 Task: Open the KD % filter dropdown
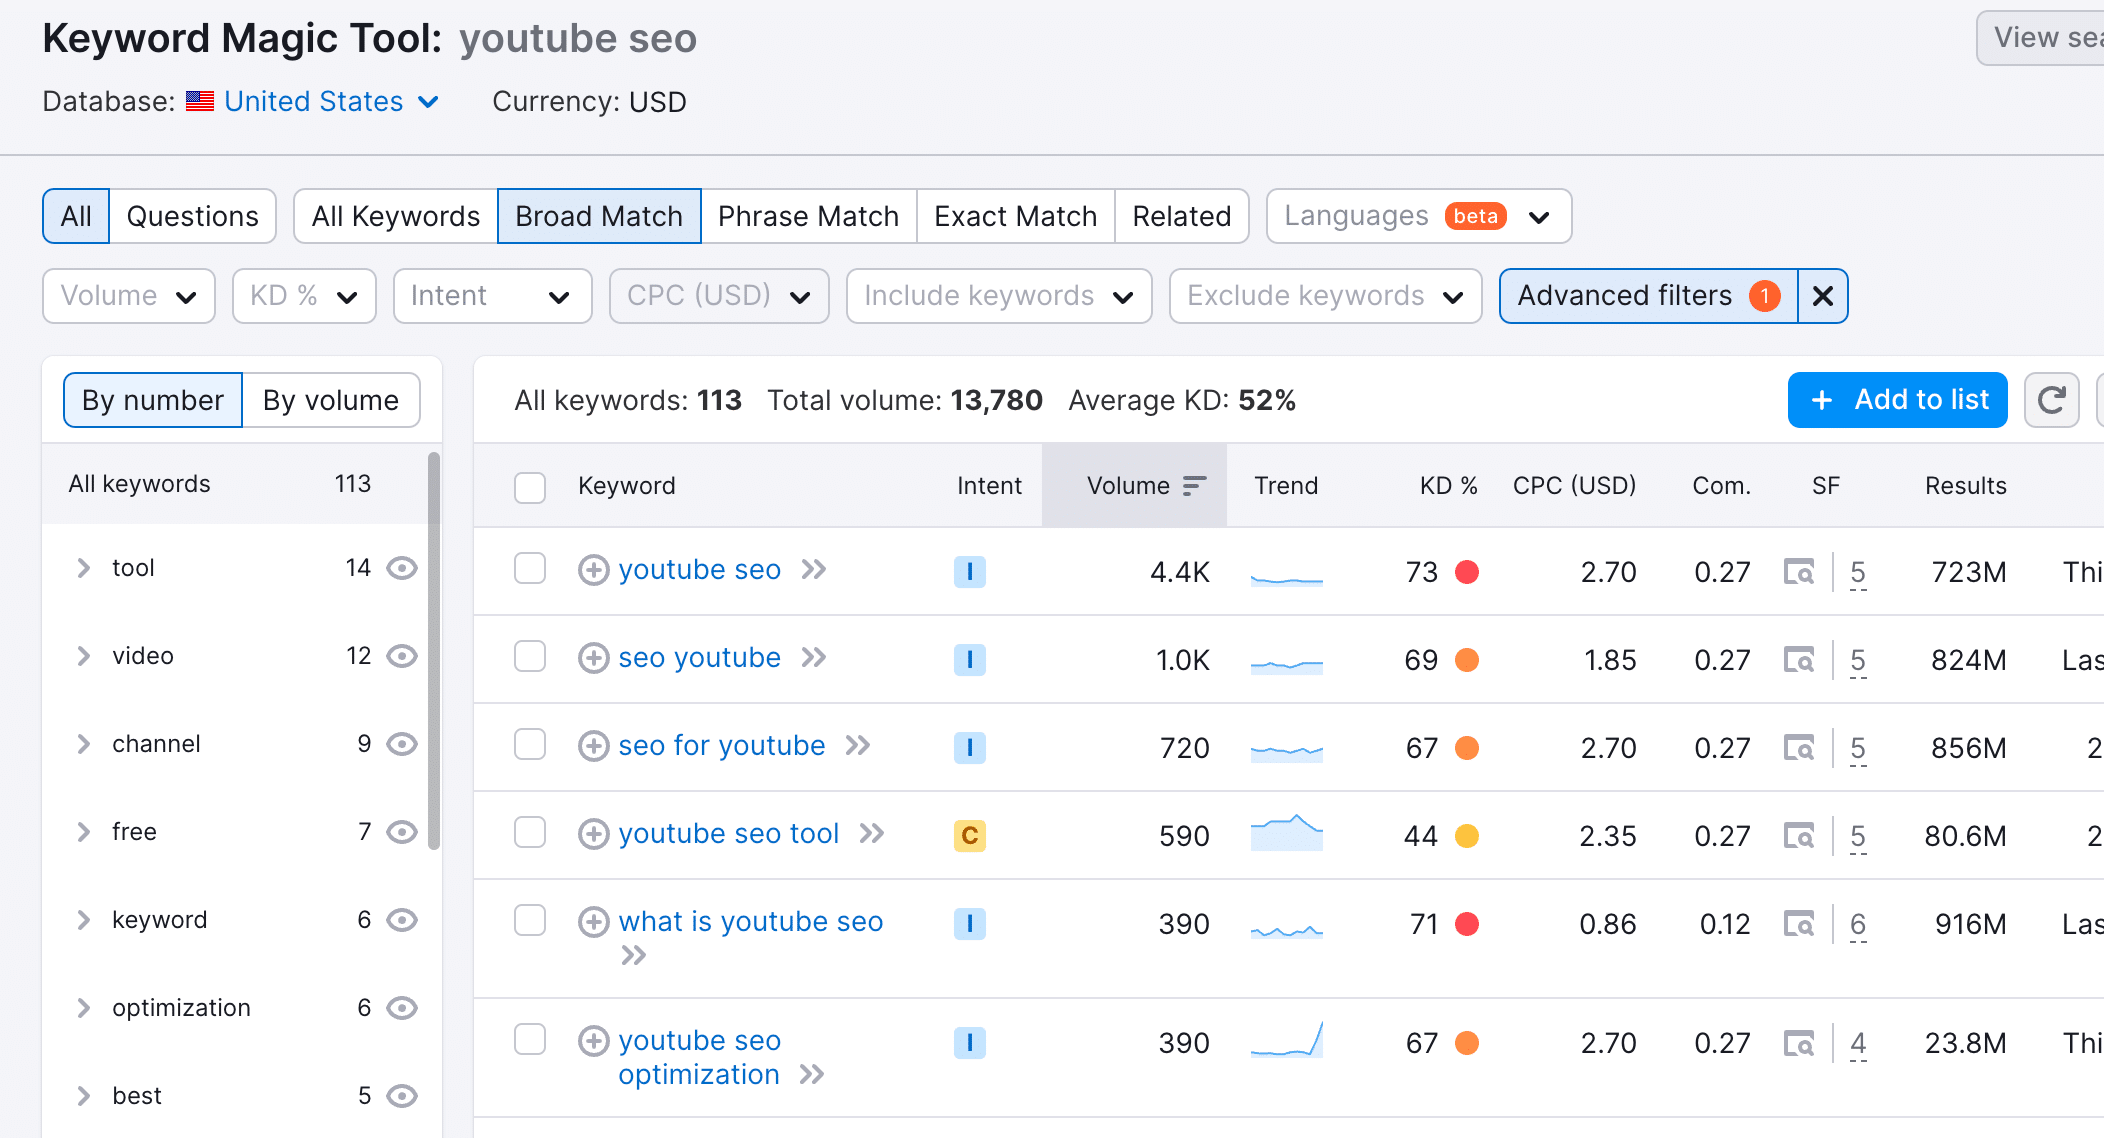click(x=304, y=296)
